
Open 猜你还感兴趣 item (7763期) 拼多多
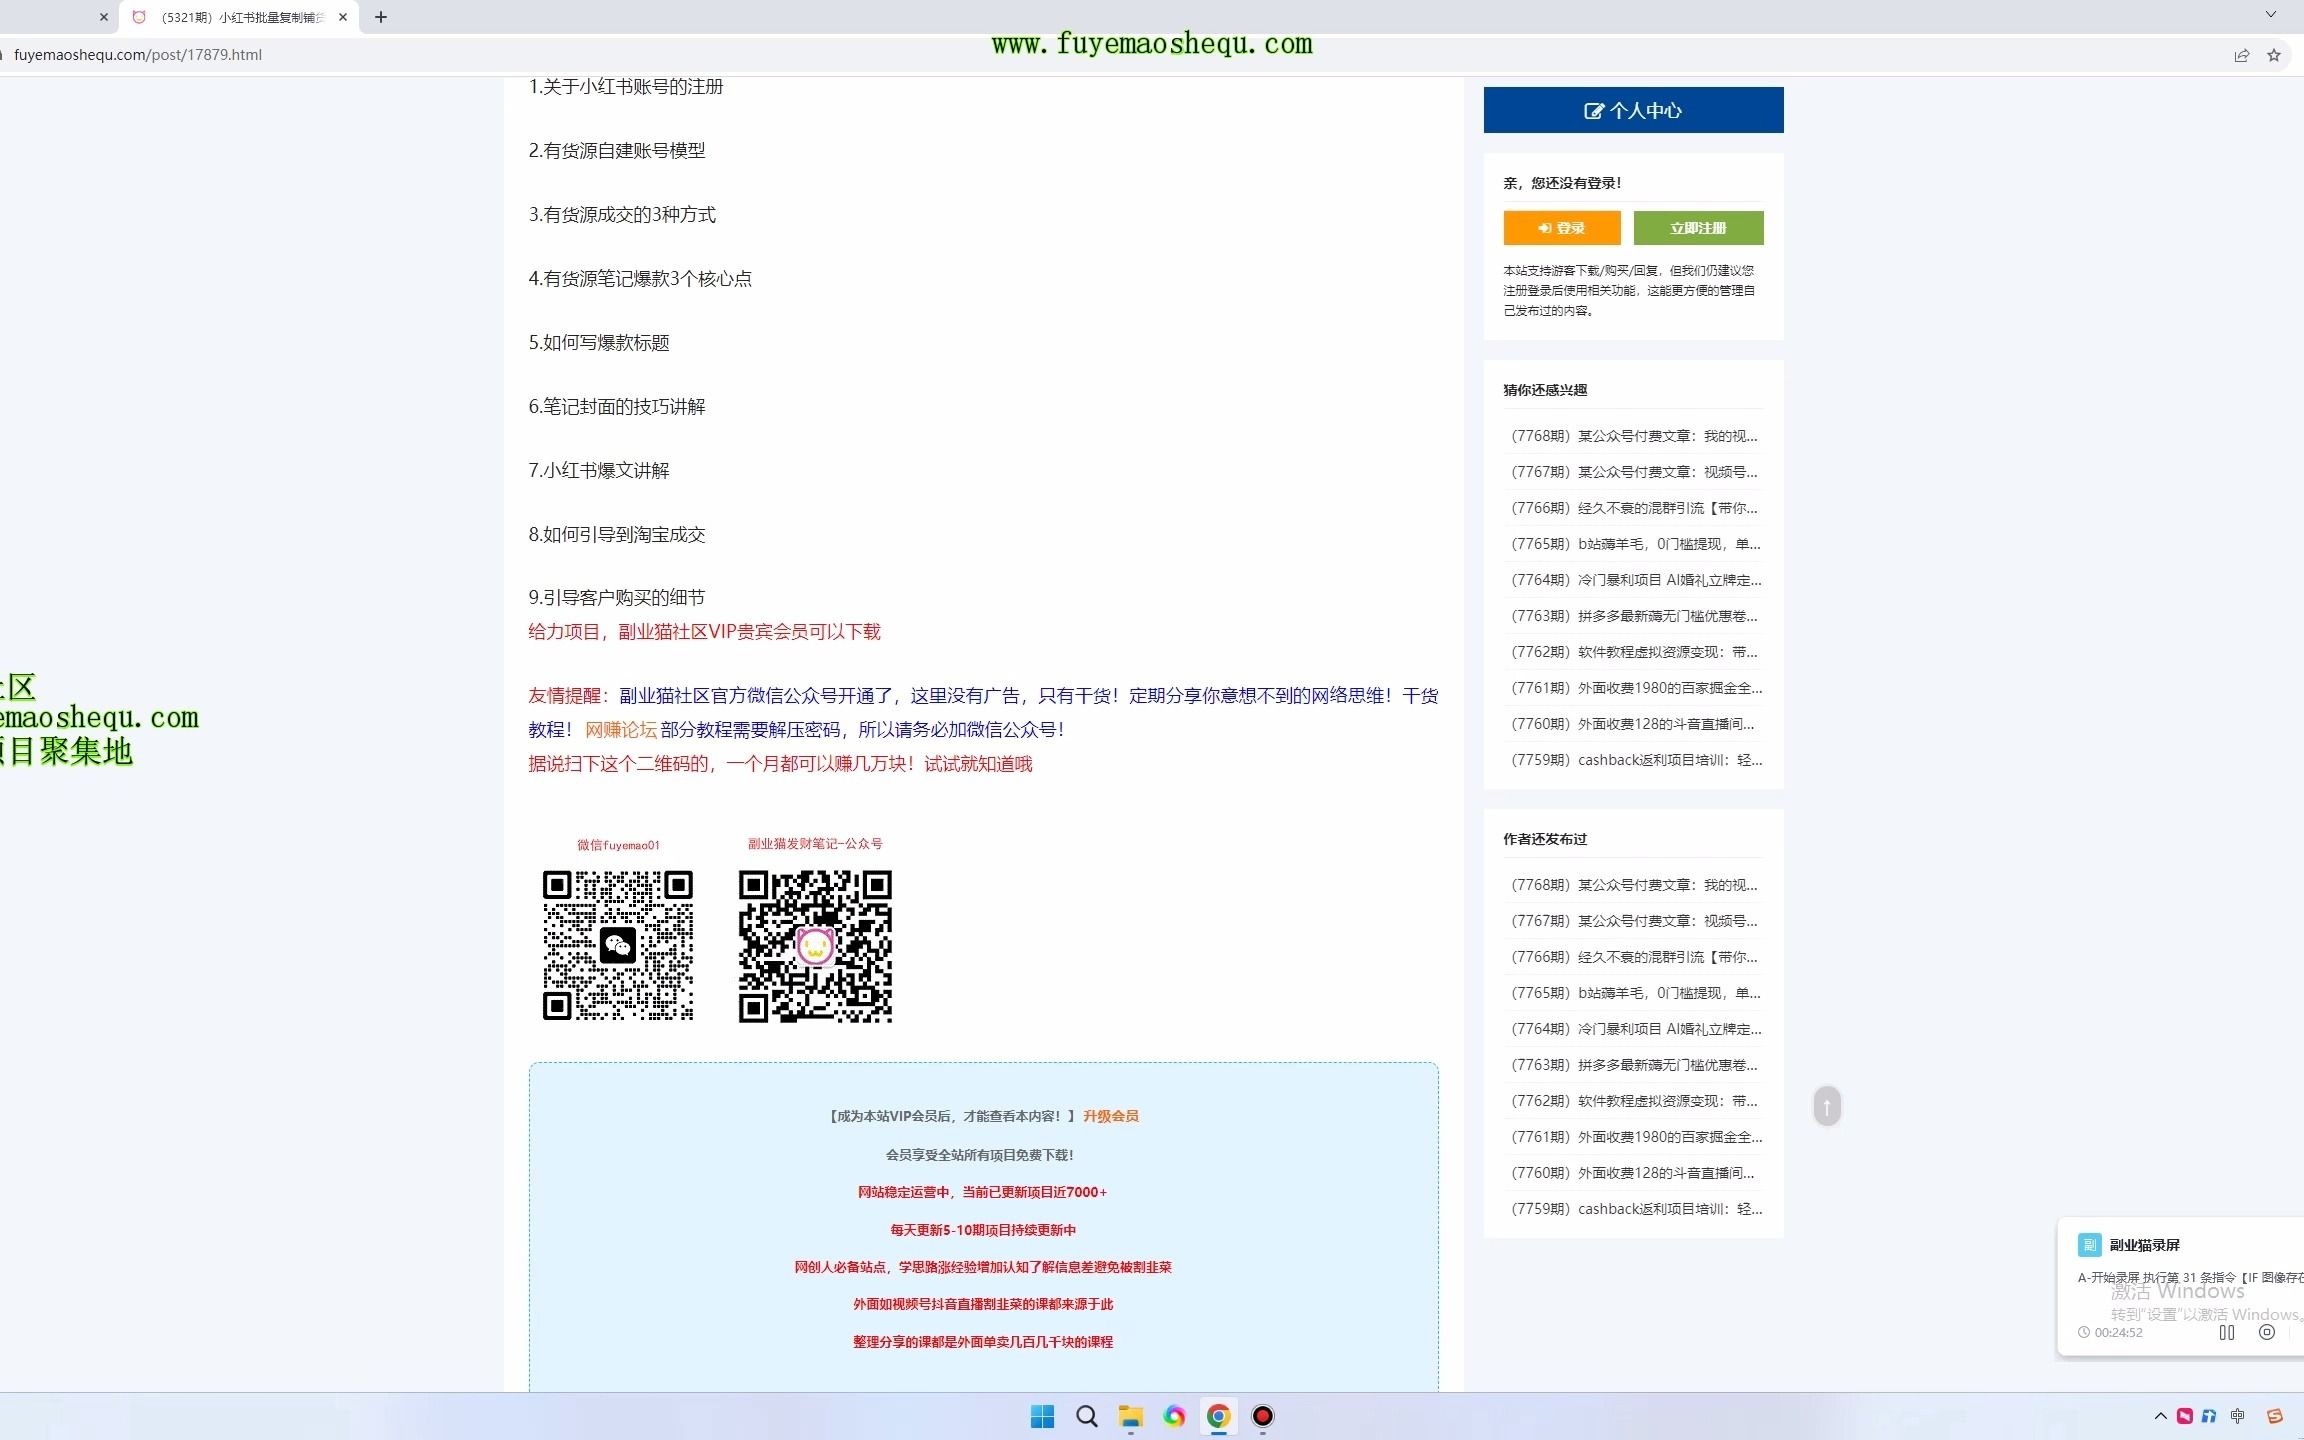coord(1634,616)
